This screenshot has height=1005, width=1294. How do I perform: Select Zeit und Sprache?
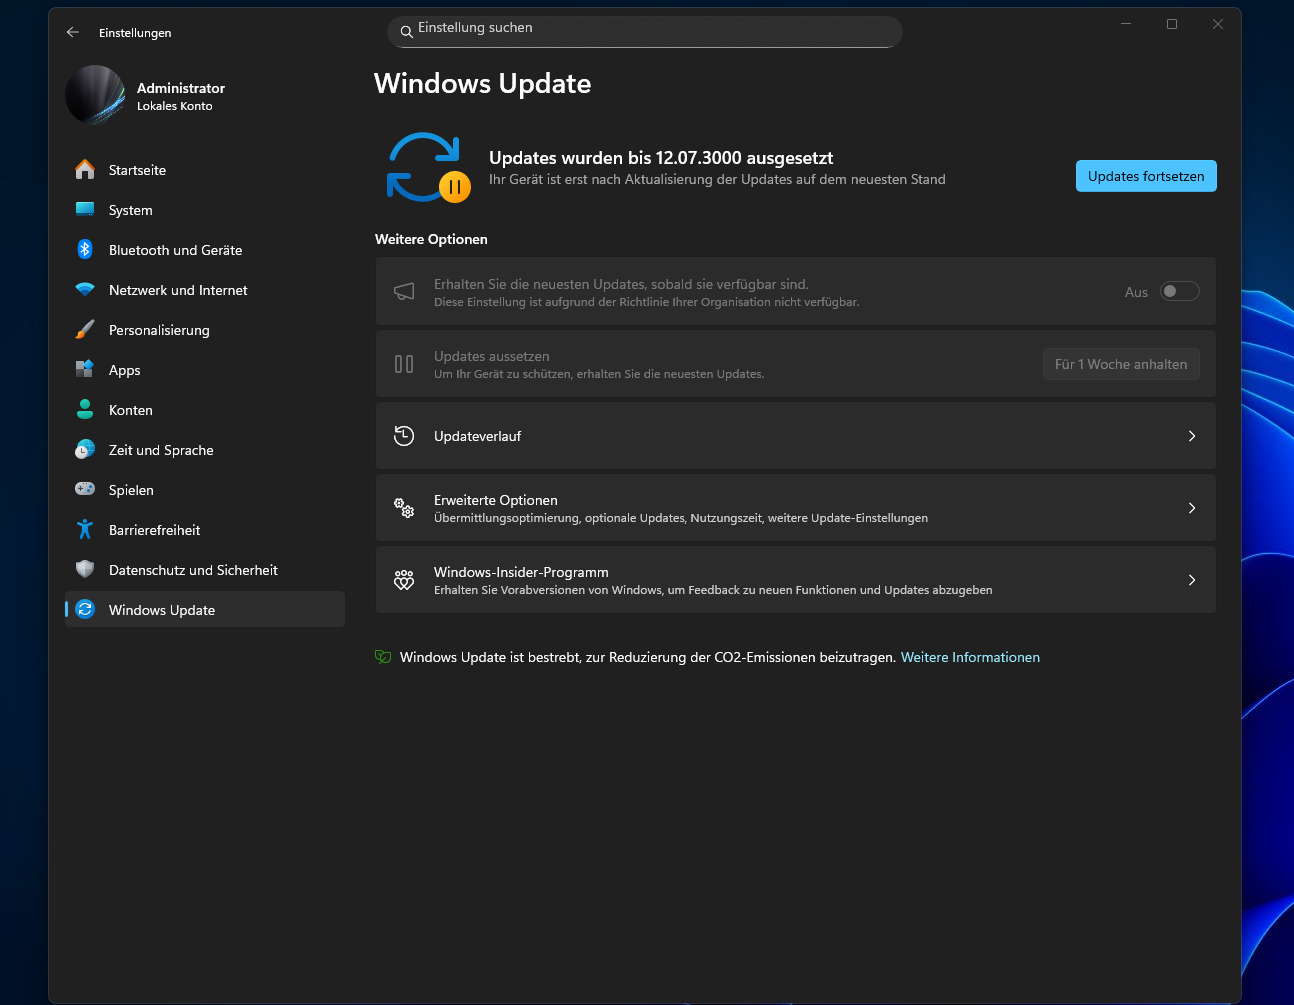(x=205, y=450)
